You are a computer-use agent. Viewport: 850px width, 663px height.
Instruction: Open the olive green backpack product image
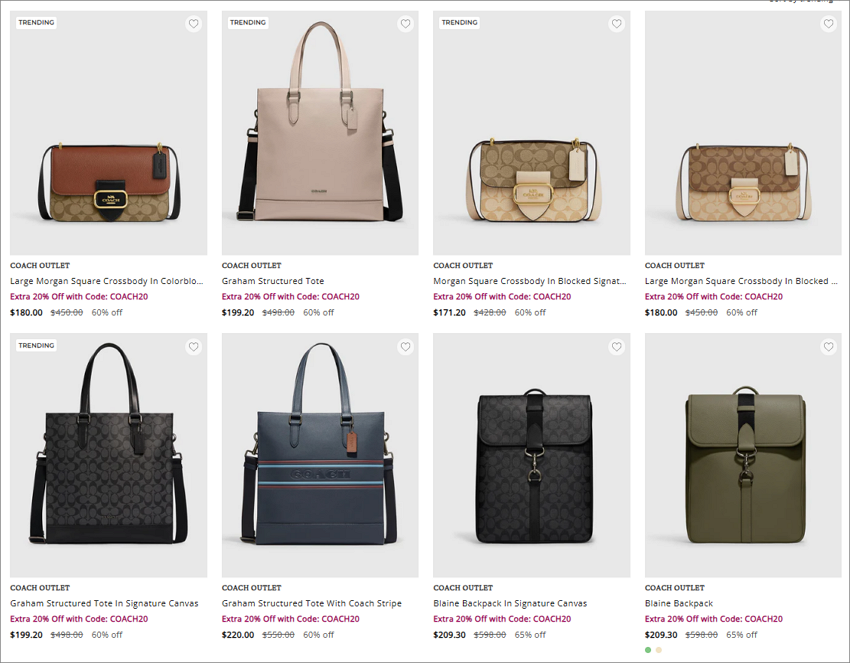743,455
